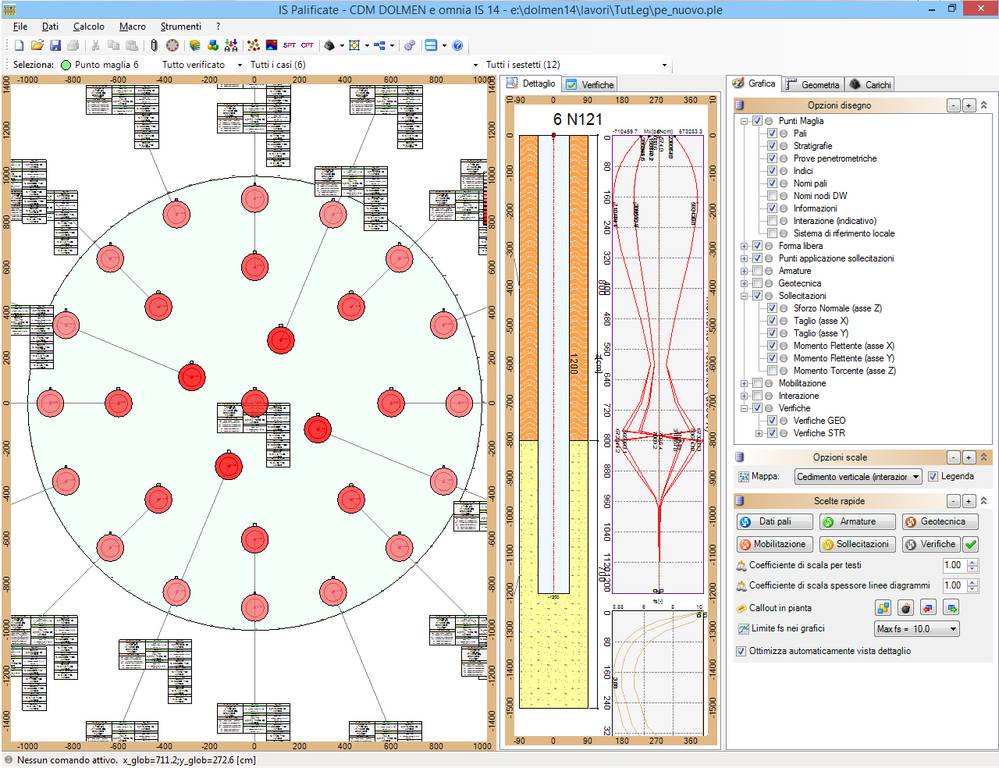
Task: Open a file with the folder icon
Action: pyautogui.click(x=37, y=46)
